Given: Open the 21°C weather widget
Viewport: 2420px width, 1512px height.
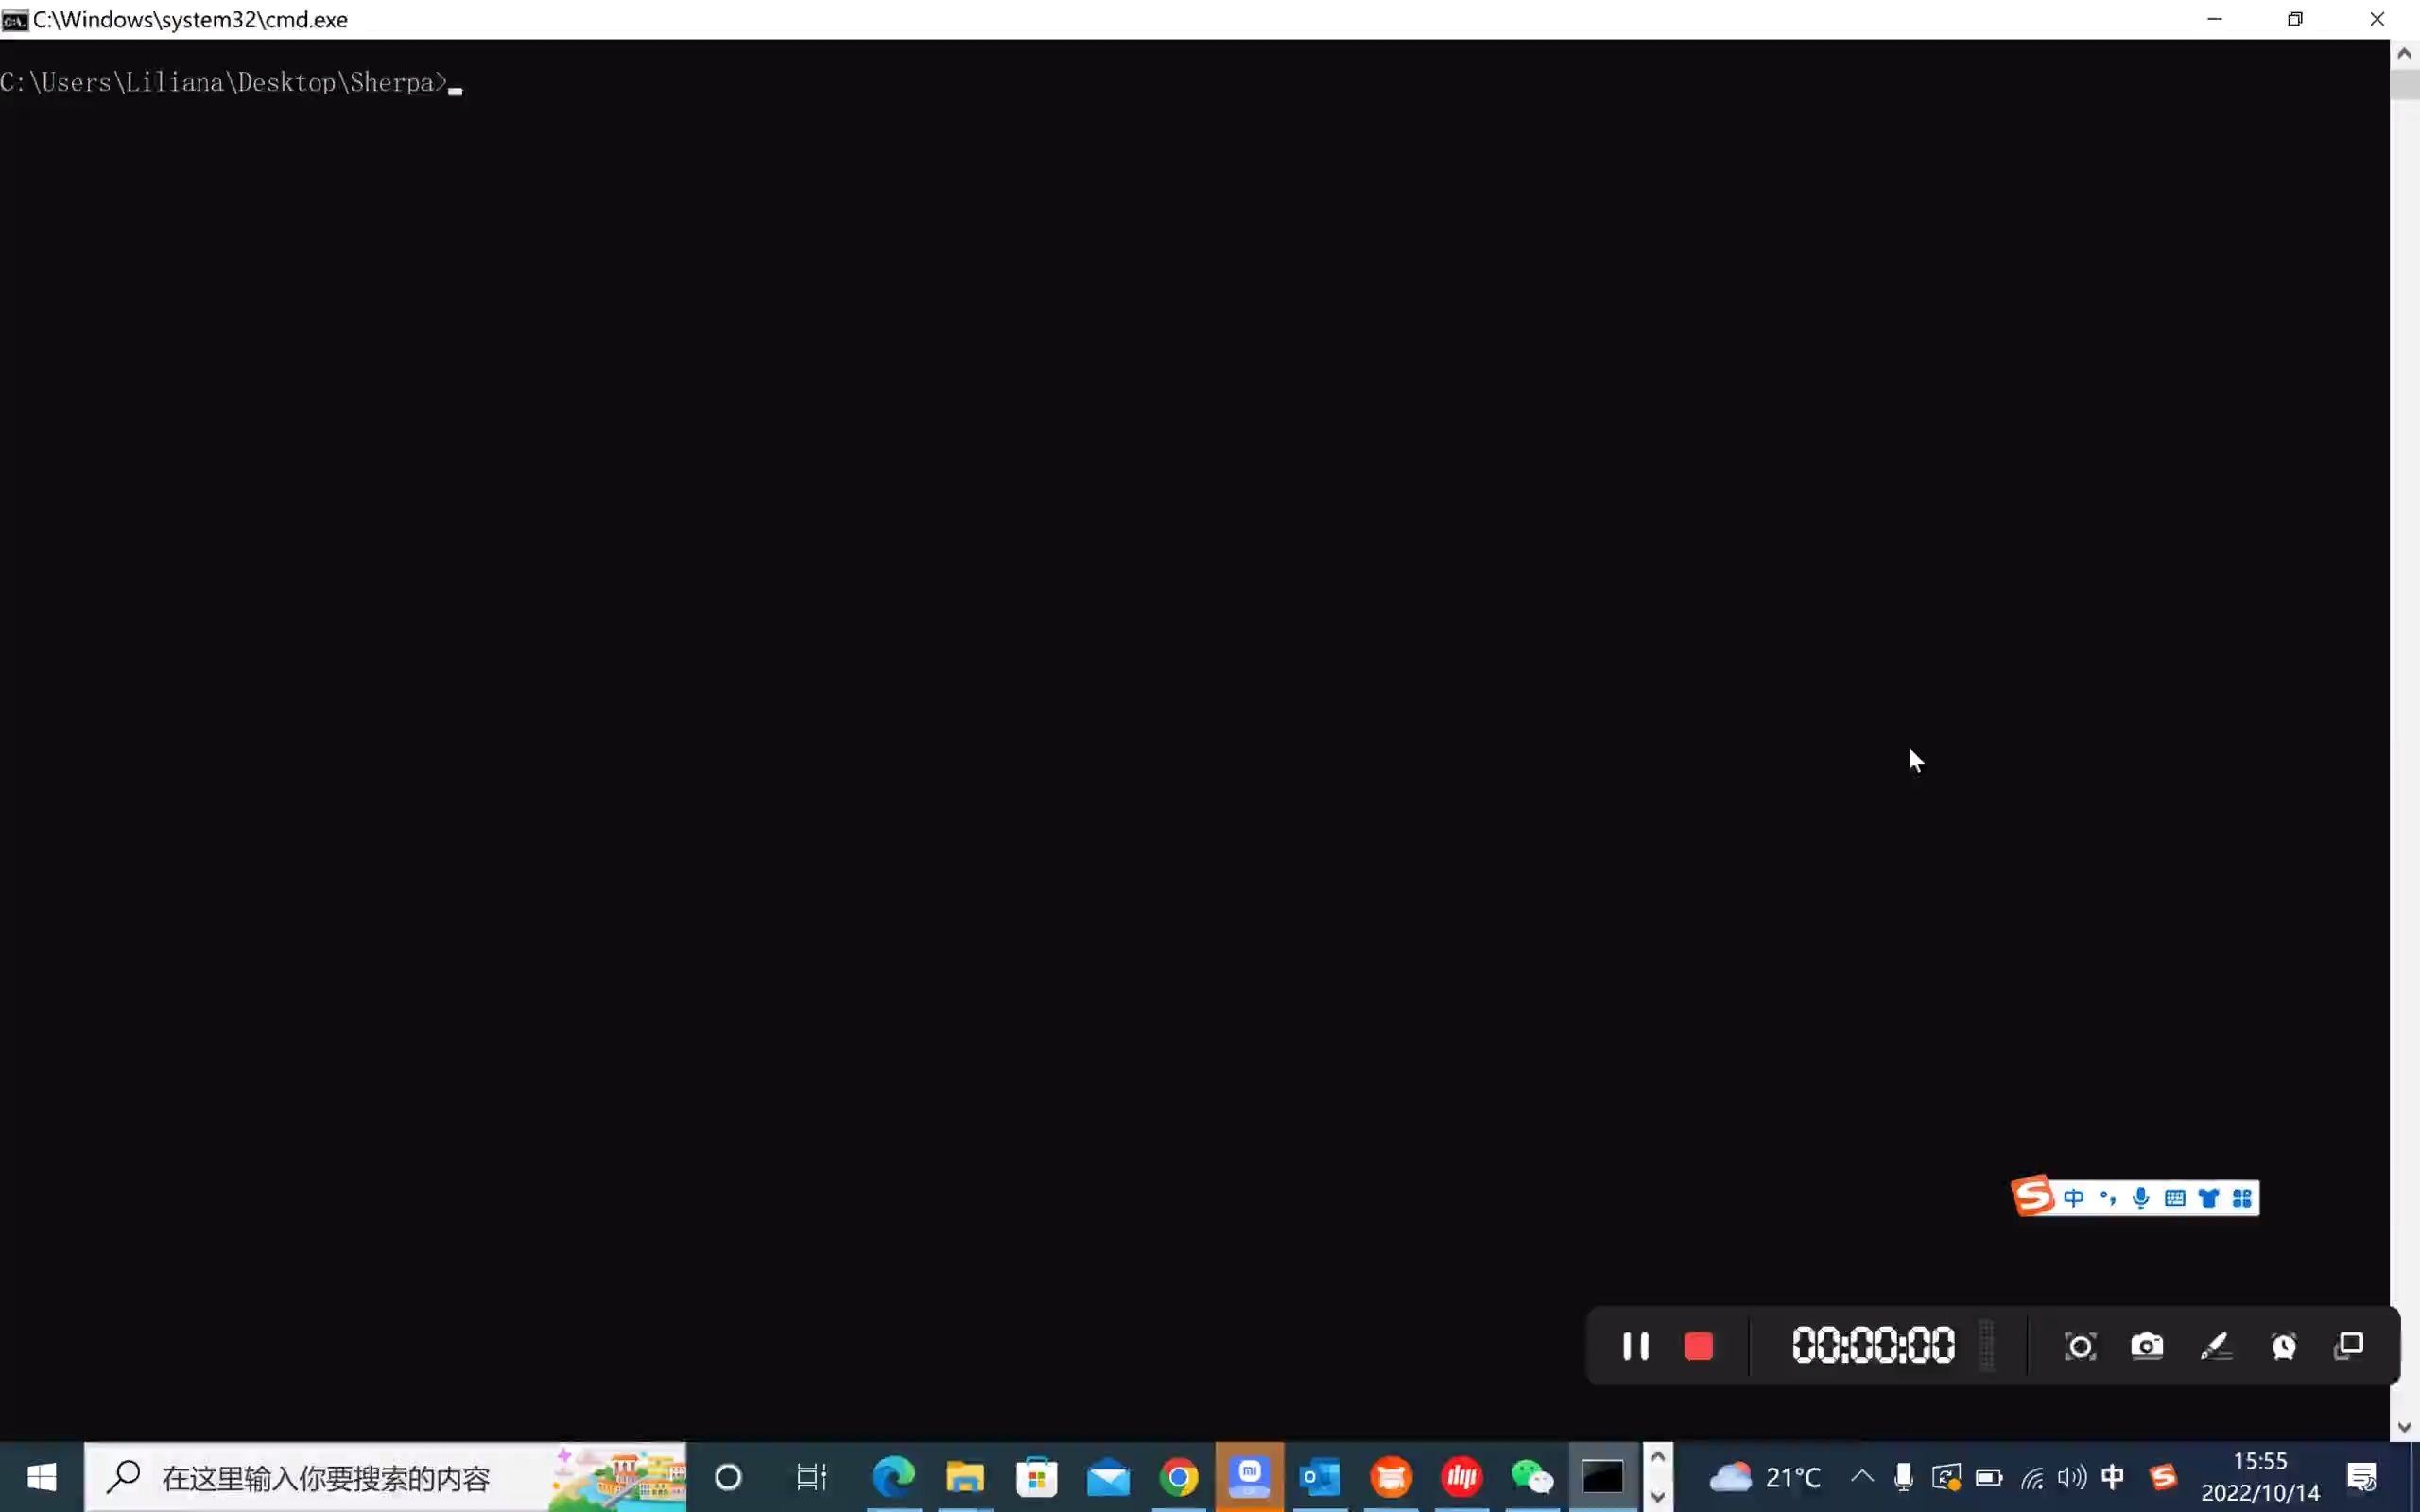Looking at the screenshot, I should point(1765,1477).
